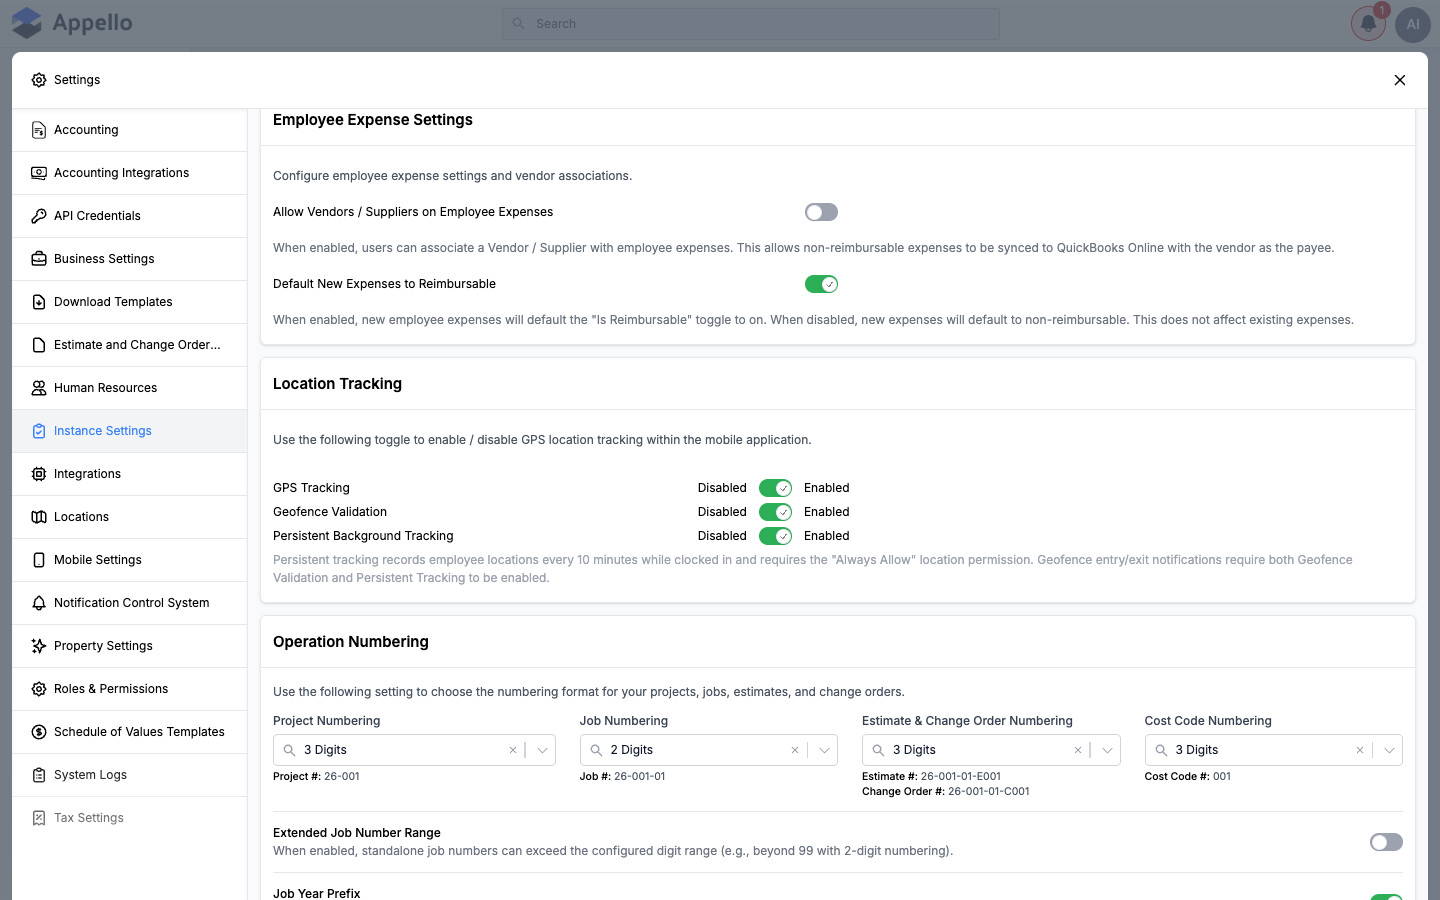
Task: Open notifications bell in the top bar
Action: [1368, 24]
